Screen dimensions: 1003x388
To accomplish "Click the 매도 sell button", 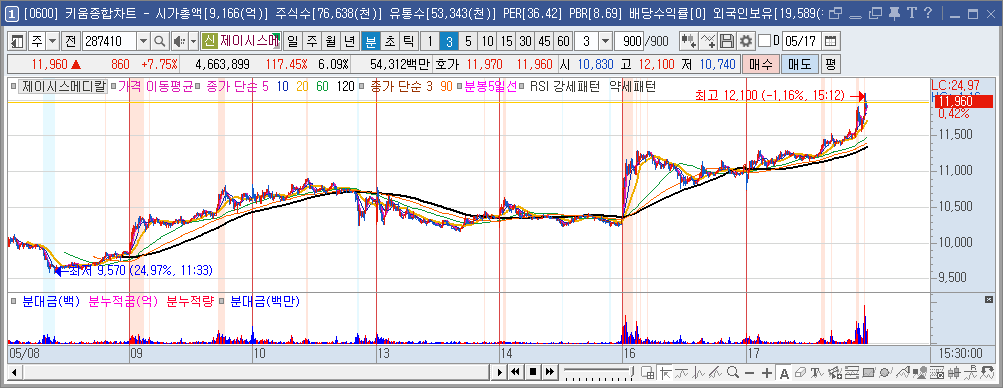I will [x=800, y=64].
